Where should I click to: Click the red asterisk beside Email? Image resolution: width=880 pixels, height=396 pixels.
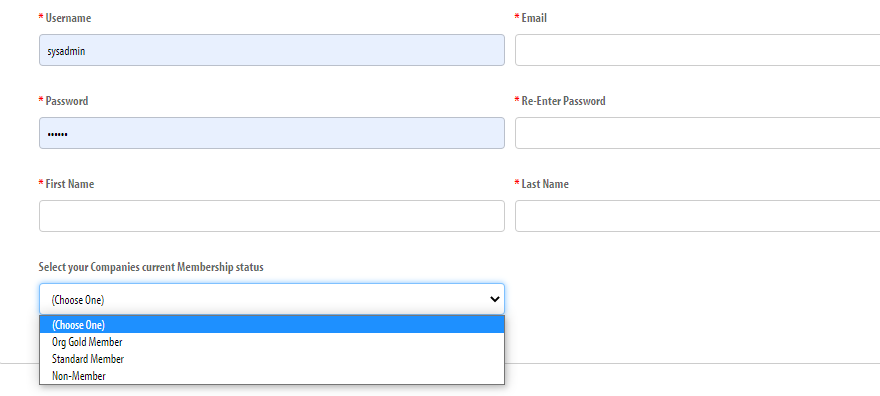pyautogui.click(x=517, y=17)
